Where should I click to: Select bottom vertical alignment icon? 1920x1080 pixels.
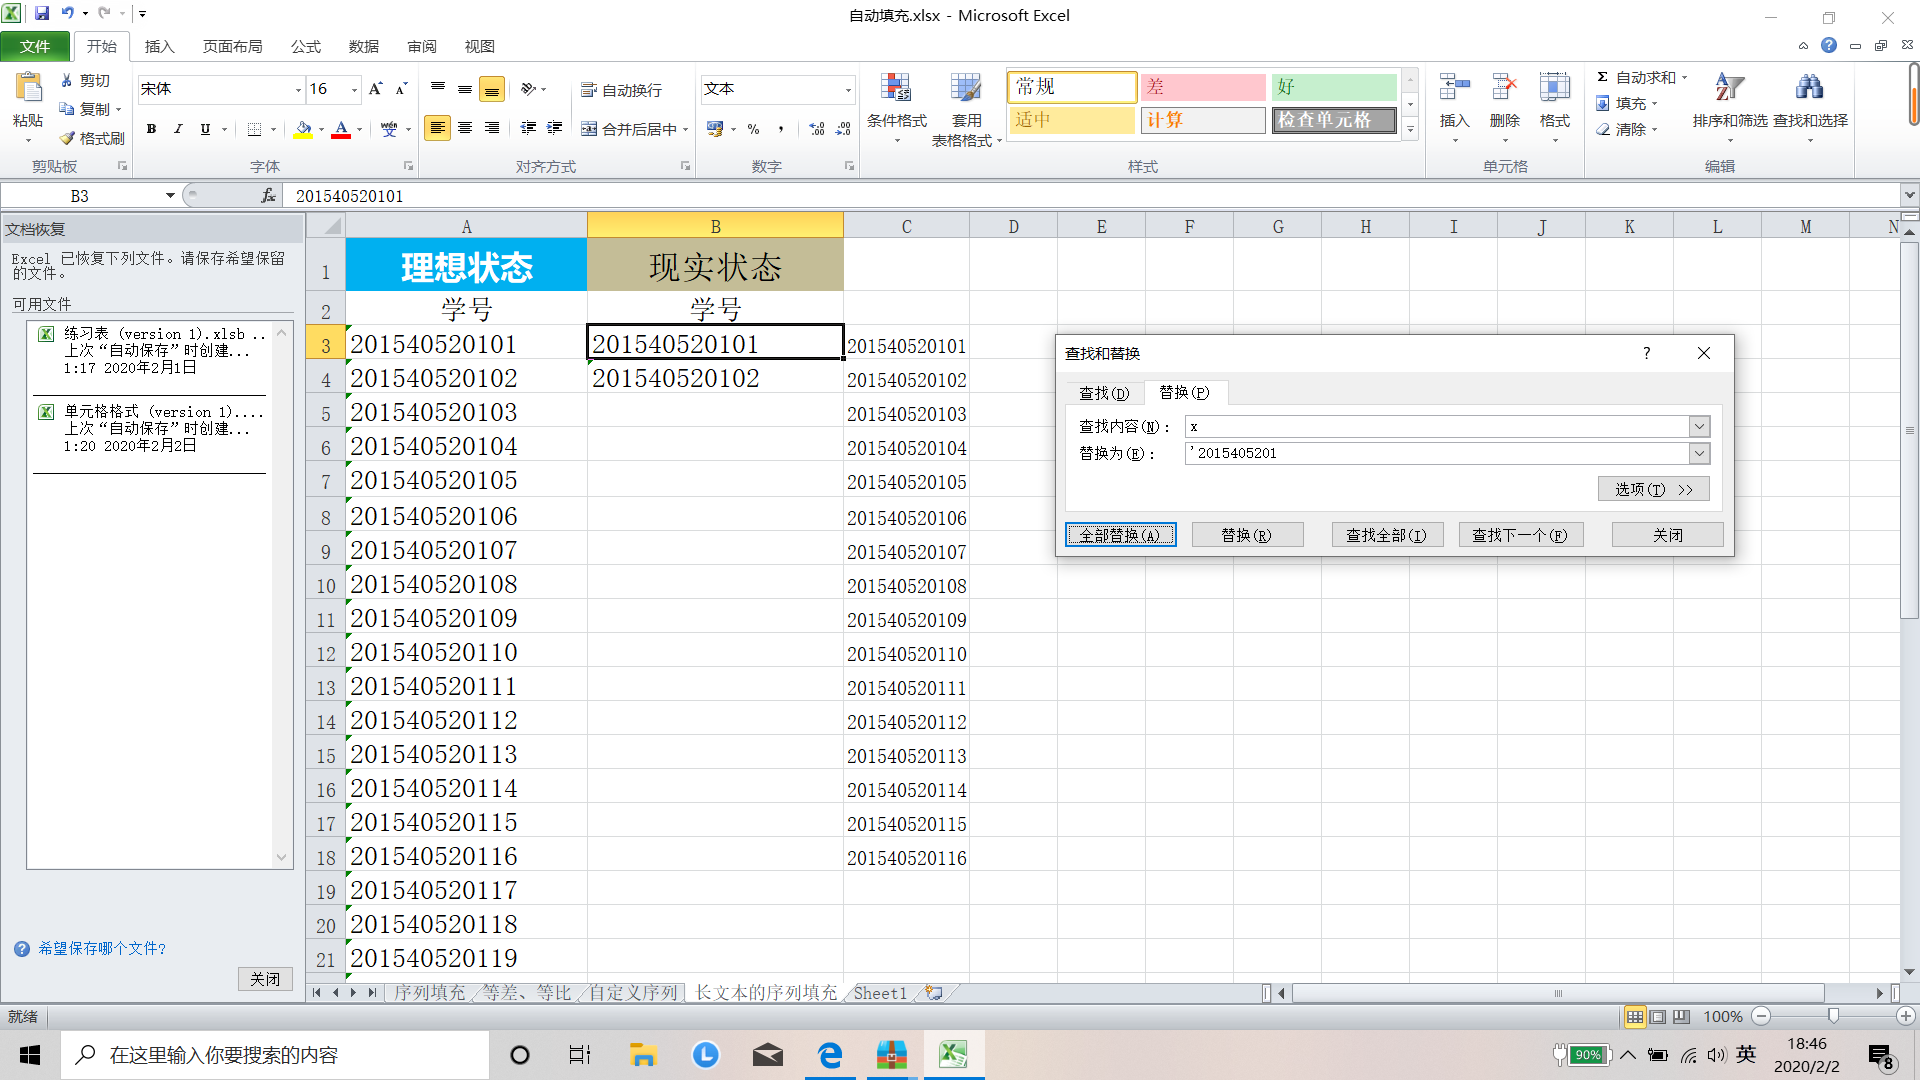492,89
